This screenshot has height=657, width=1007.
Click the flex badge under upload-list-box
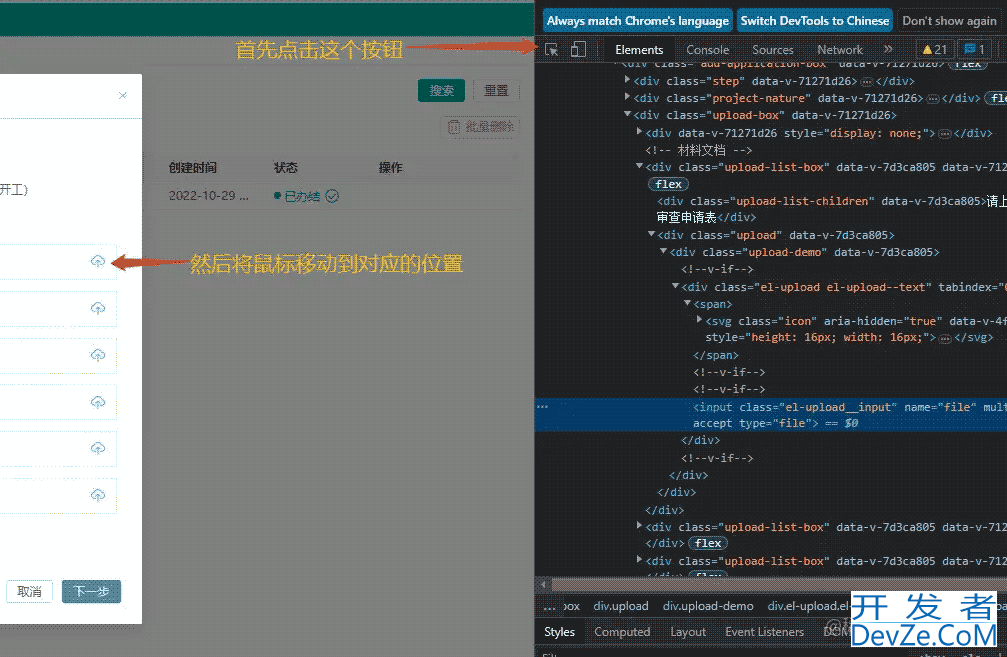pos(669,184)
